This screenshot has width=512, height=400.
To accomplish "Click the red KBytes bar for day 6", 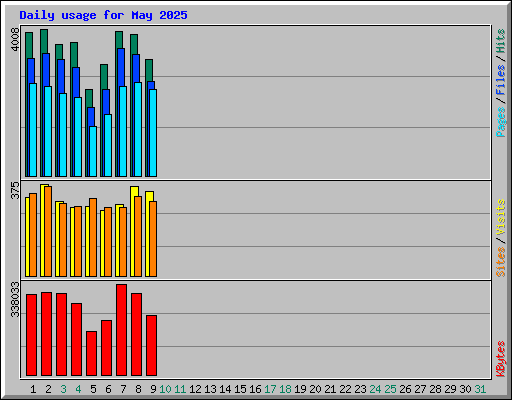I will pyautogui.click(x=107, y=348).
